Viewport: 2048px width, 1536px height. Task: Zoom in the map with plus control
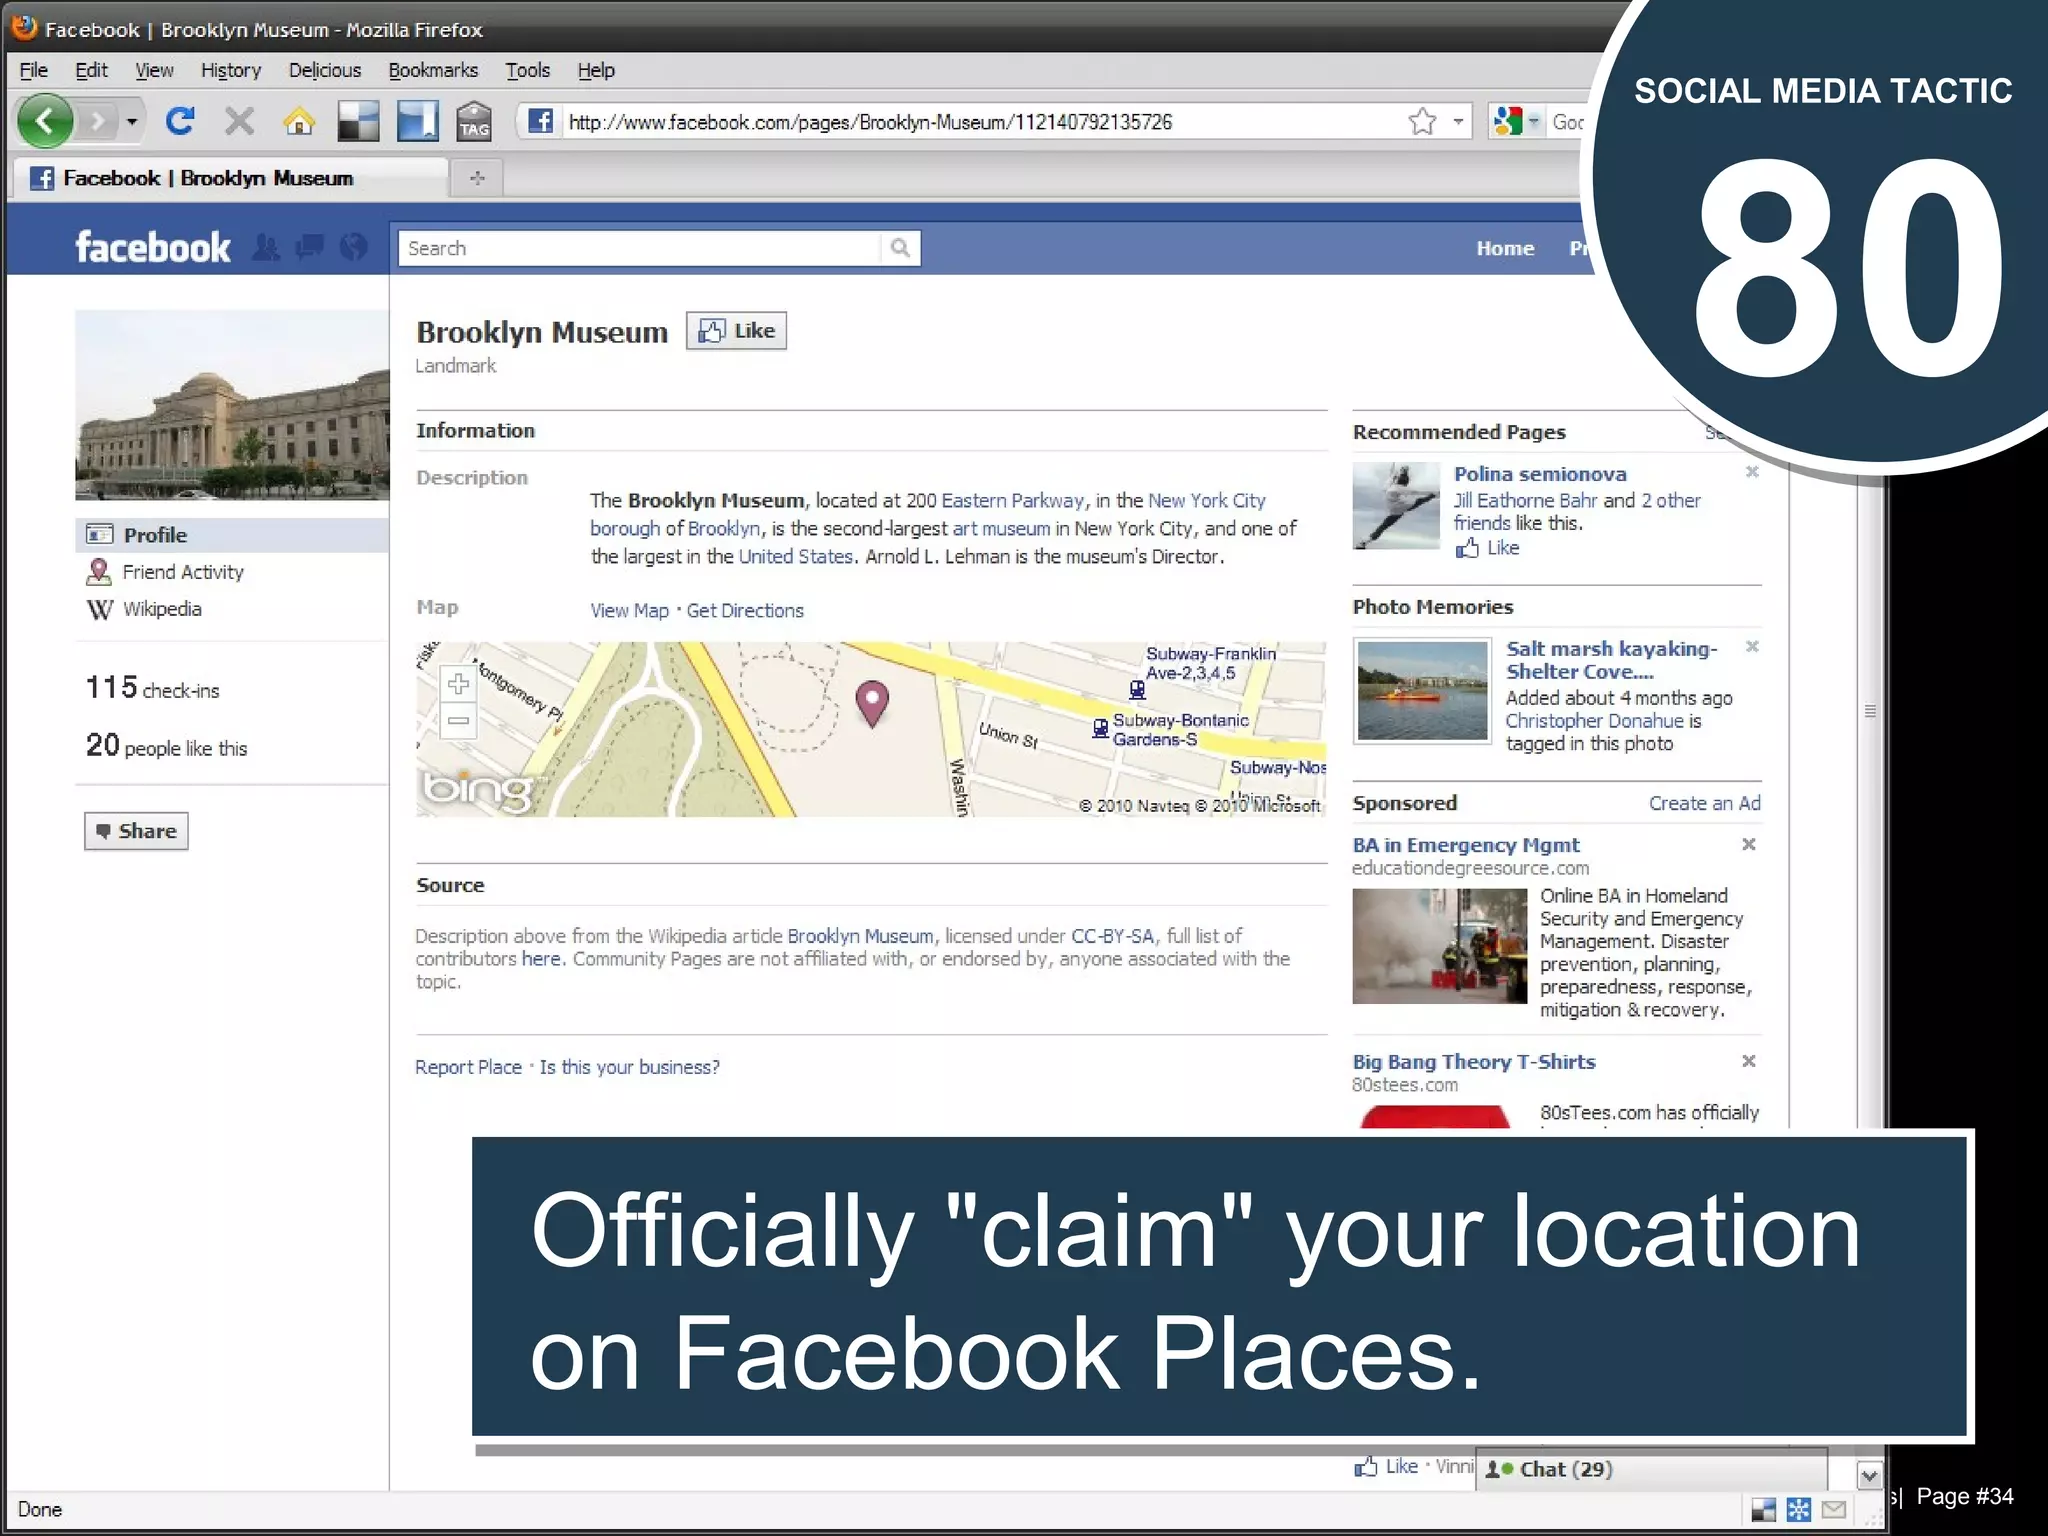tap(458, 684)
